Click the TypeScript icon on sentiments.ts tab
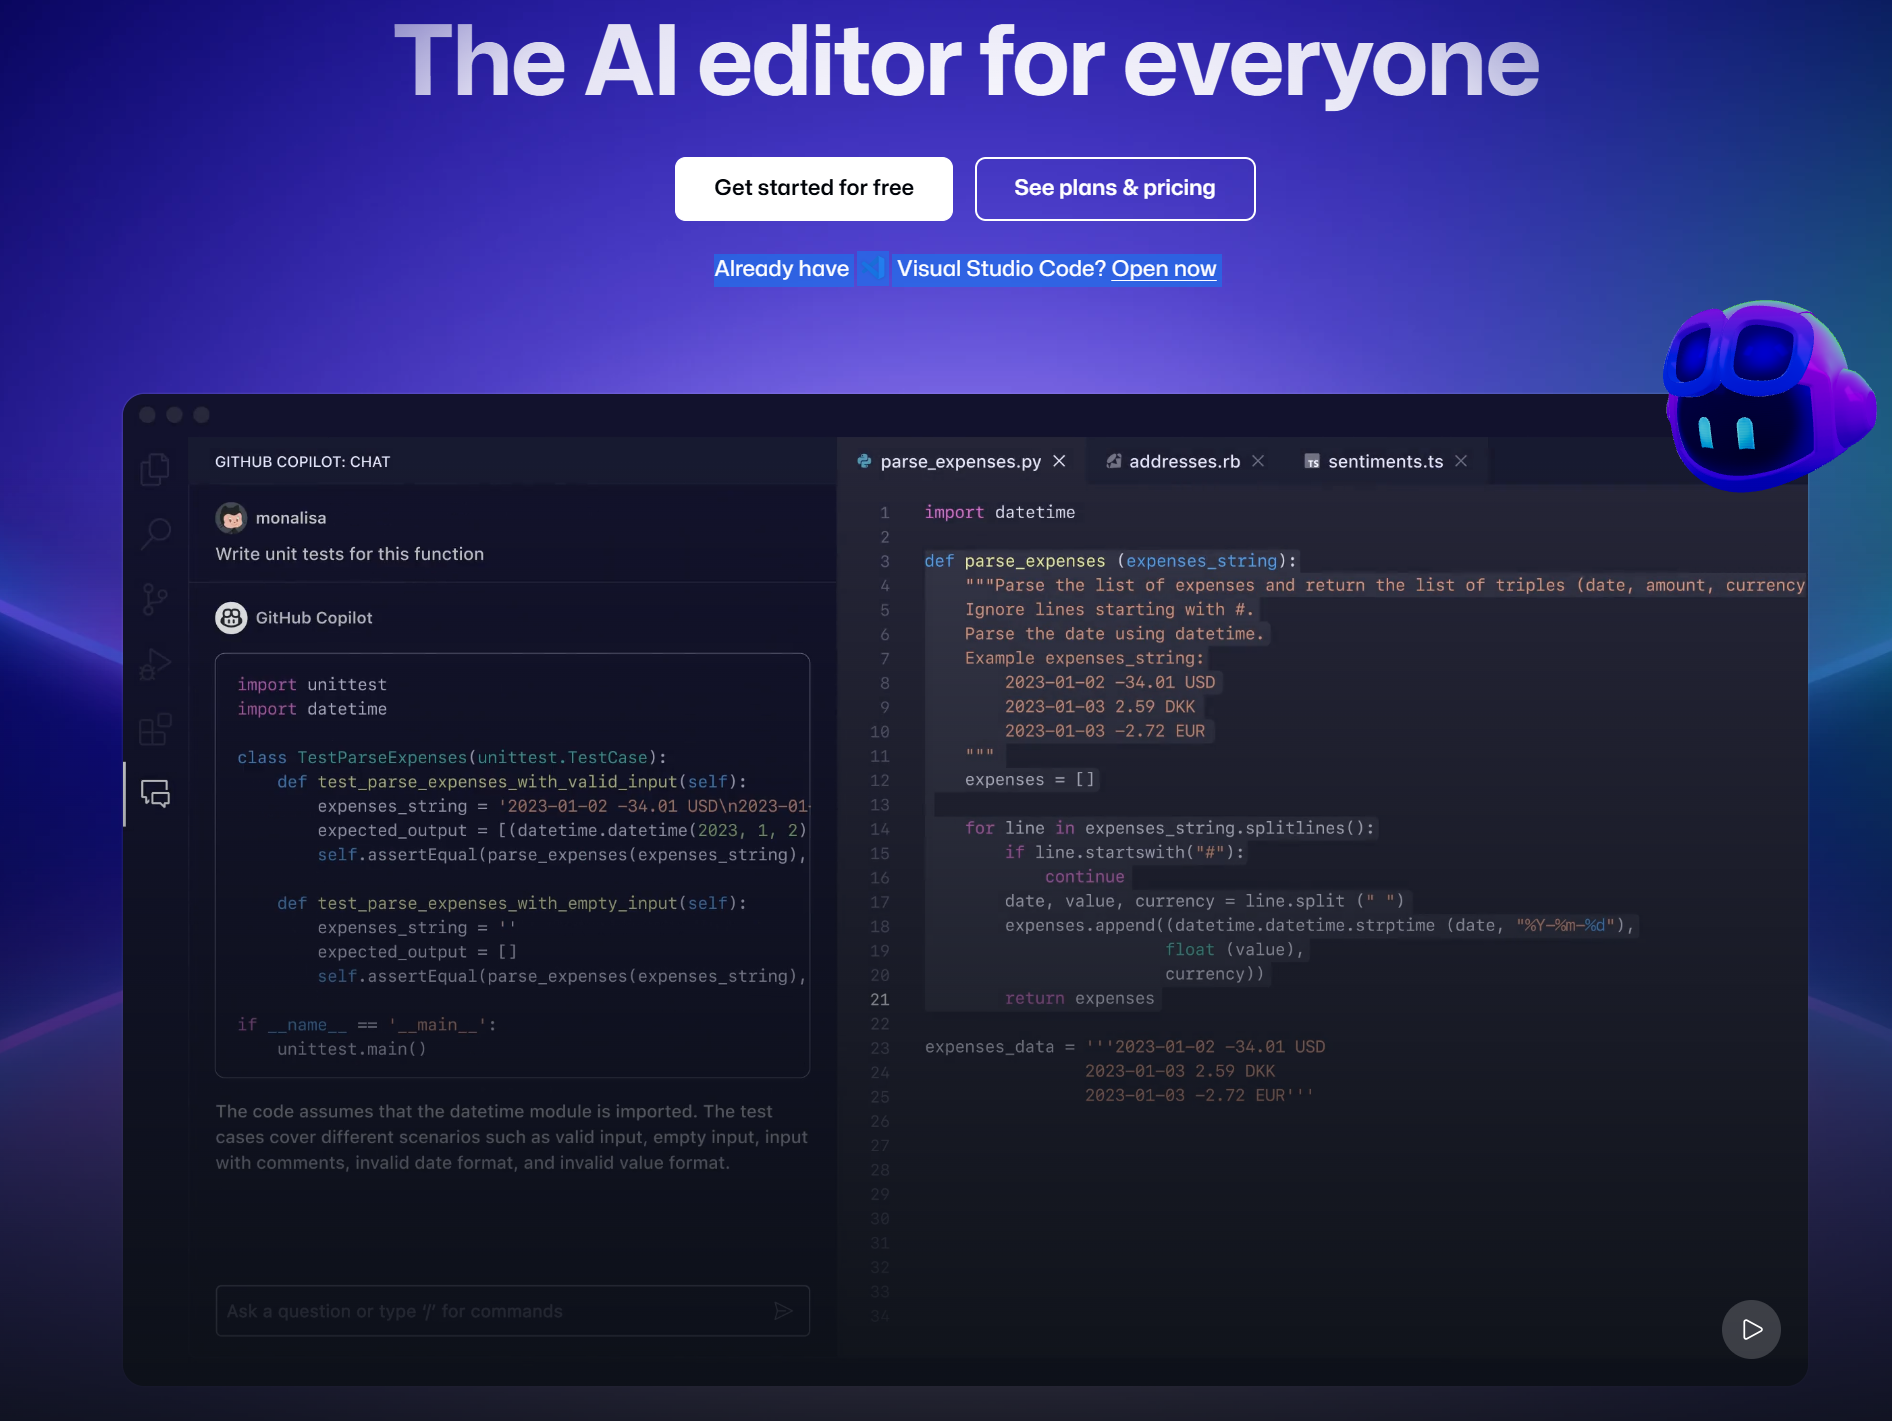The height and width of the screenshot is (1421, 1892). click(1312, 461)
